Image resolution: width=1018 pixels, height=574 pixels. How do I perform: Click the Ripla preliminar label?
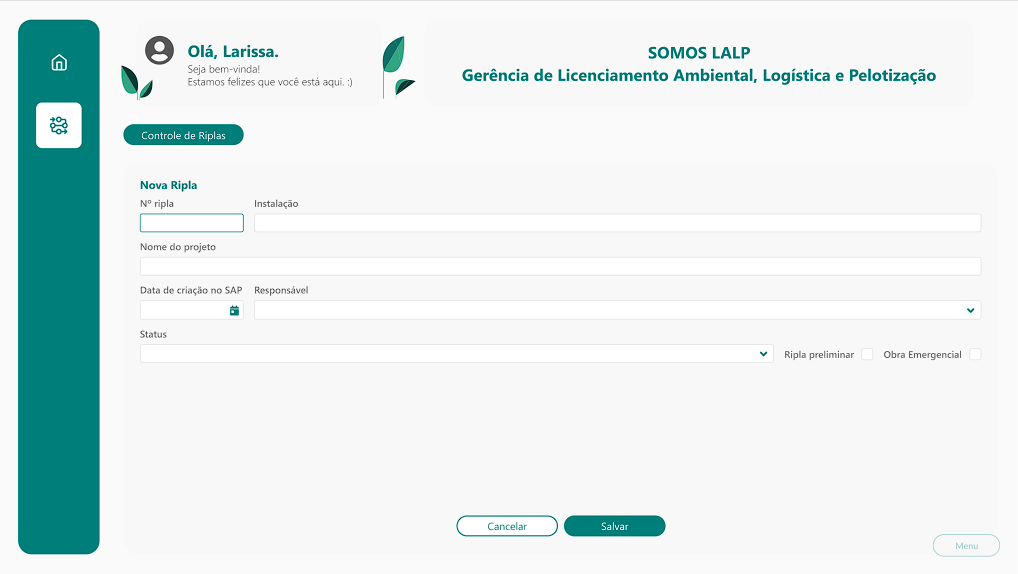click(819, 355)
